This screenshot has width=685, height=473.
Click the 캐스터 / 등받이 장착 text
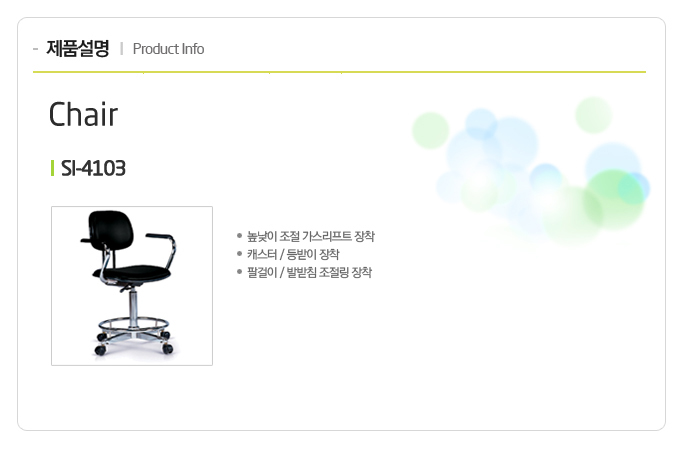tap(293, 254)
